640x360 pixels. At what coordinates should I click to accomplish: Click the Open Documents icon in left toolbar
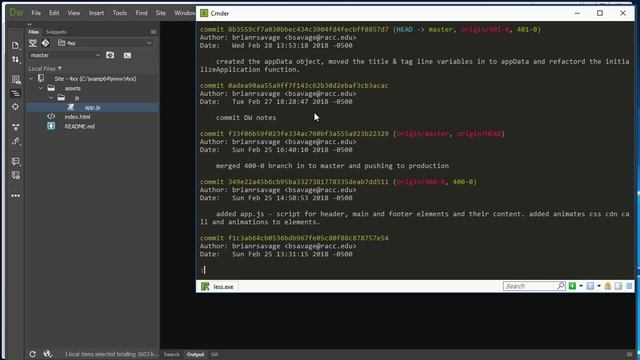[x=16, y=45]
